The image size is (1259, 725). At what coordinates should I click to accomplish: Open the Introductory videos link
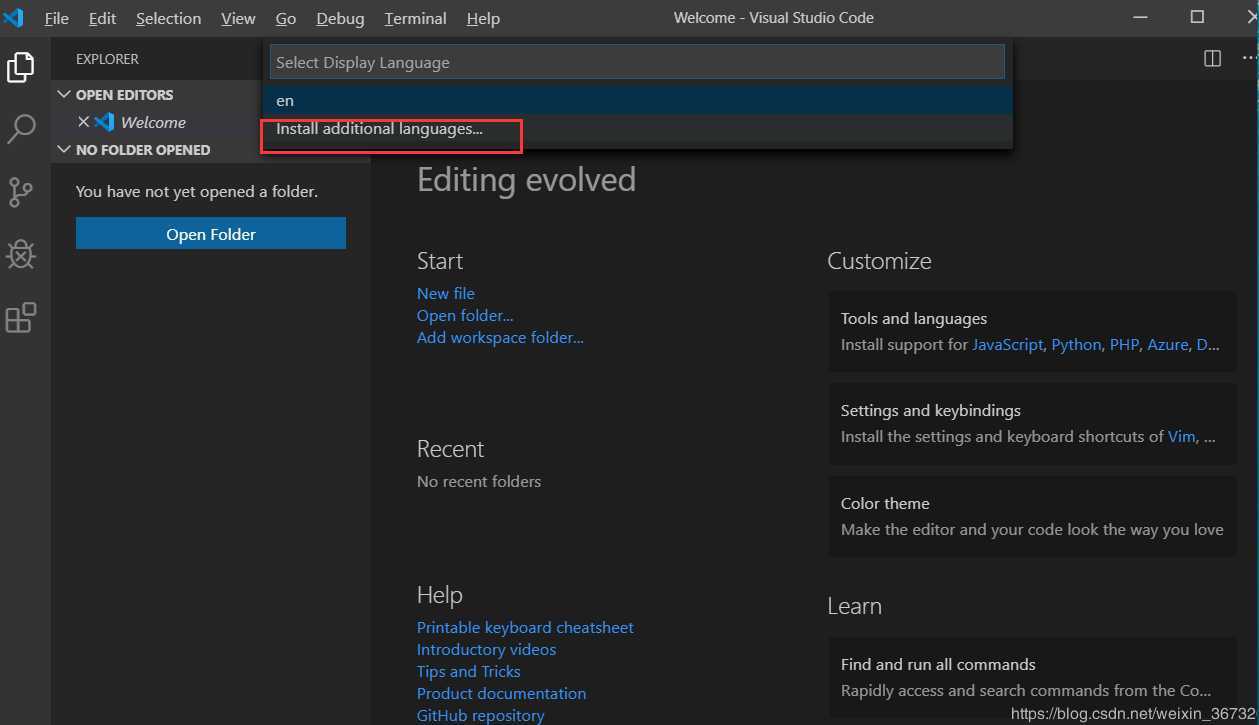(486, 649)
